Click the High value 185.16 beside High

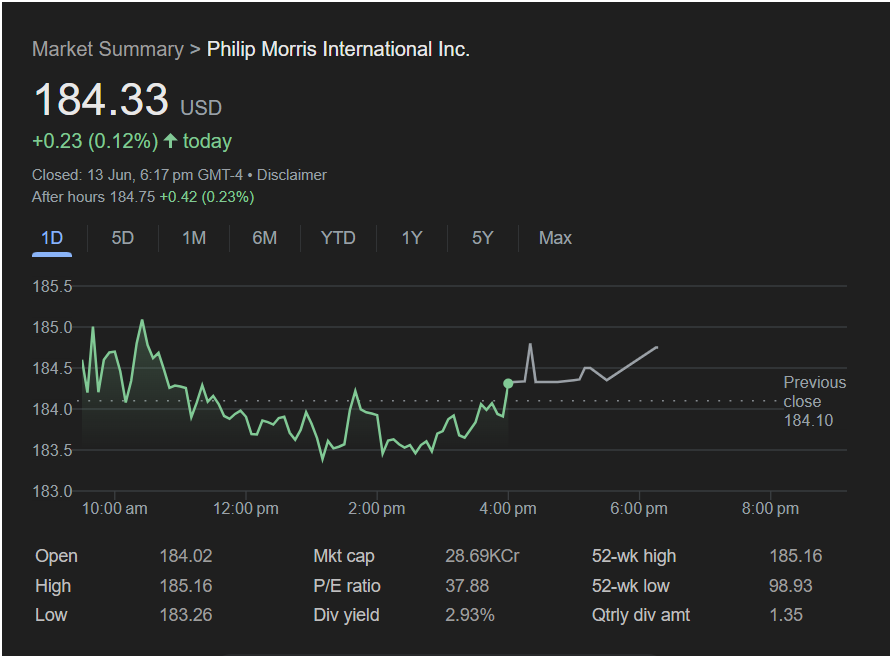[x=186, y=586]
